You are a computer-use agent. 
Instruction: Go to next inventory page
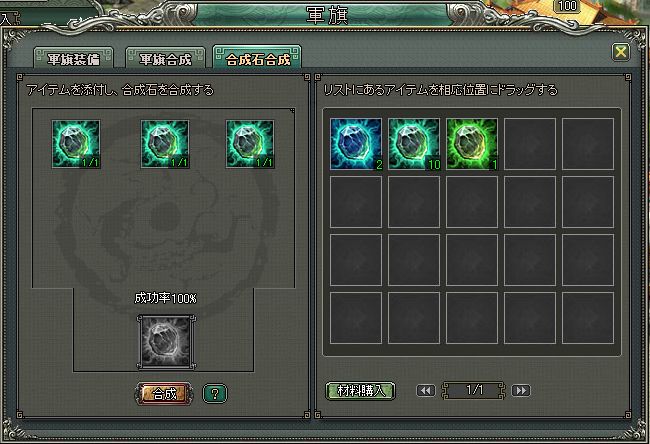coord(521,391)
